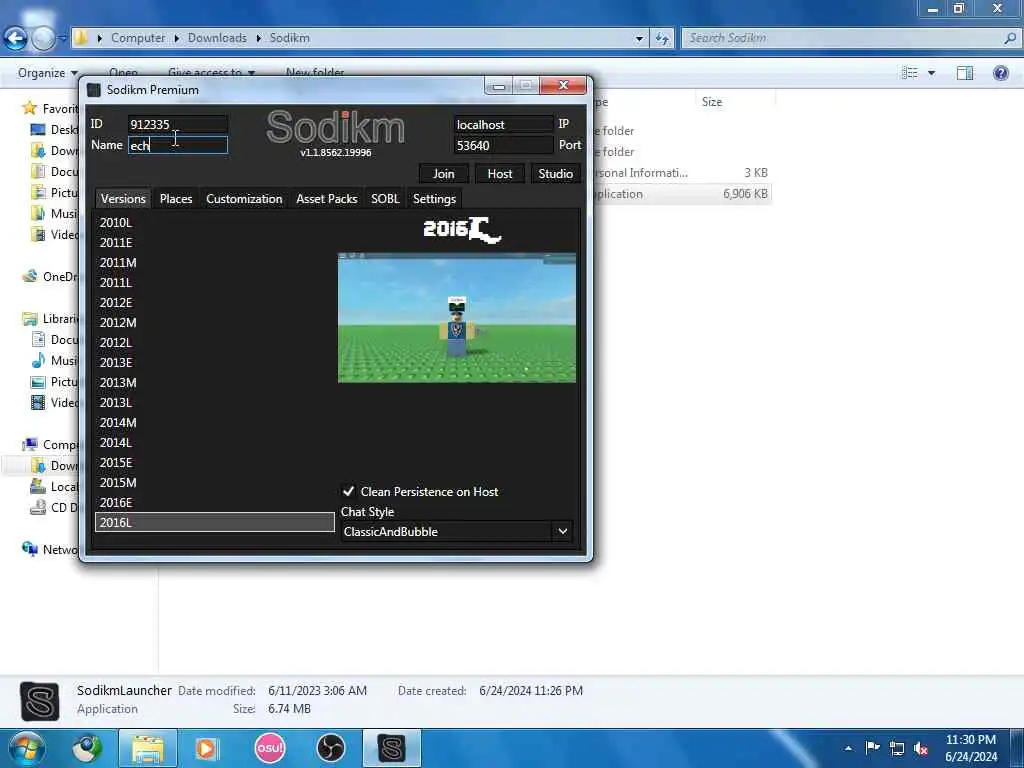Switch to Versions tab

123,199
